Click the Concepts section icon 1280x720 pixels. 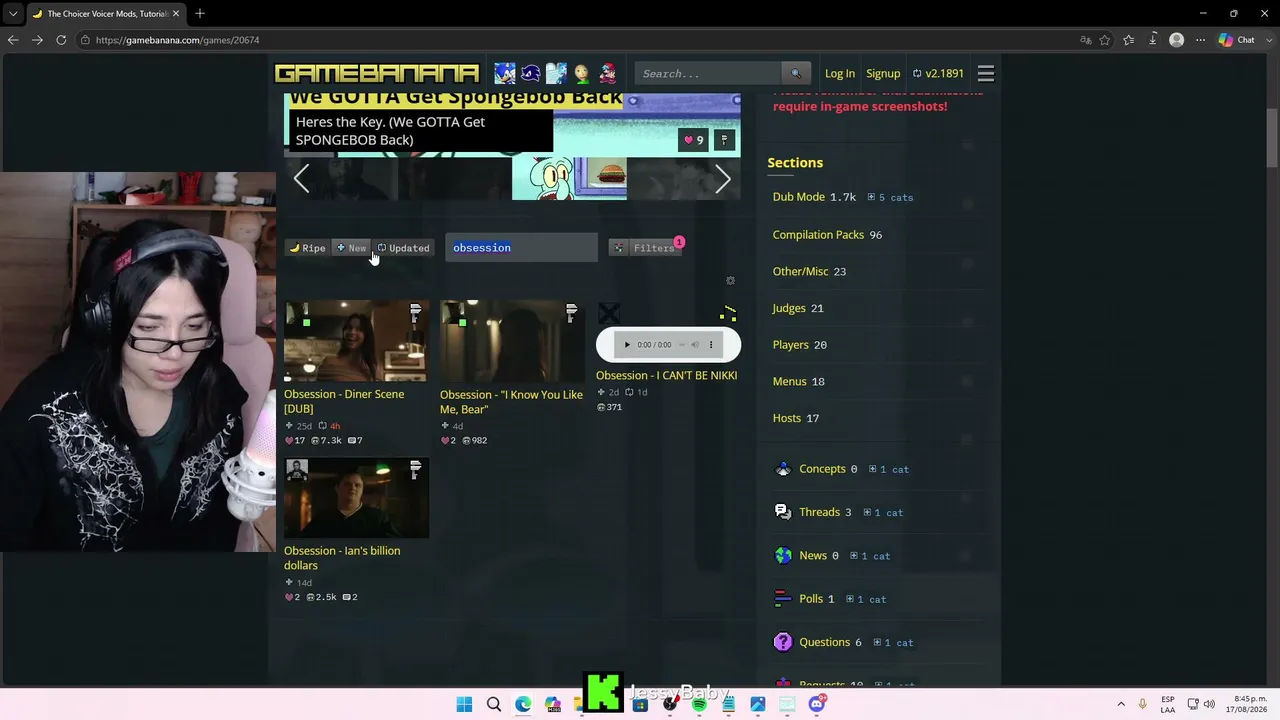(x=783, y=469)
